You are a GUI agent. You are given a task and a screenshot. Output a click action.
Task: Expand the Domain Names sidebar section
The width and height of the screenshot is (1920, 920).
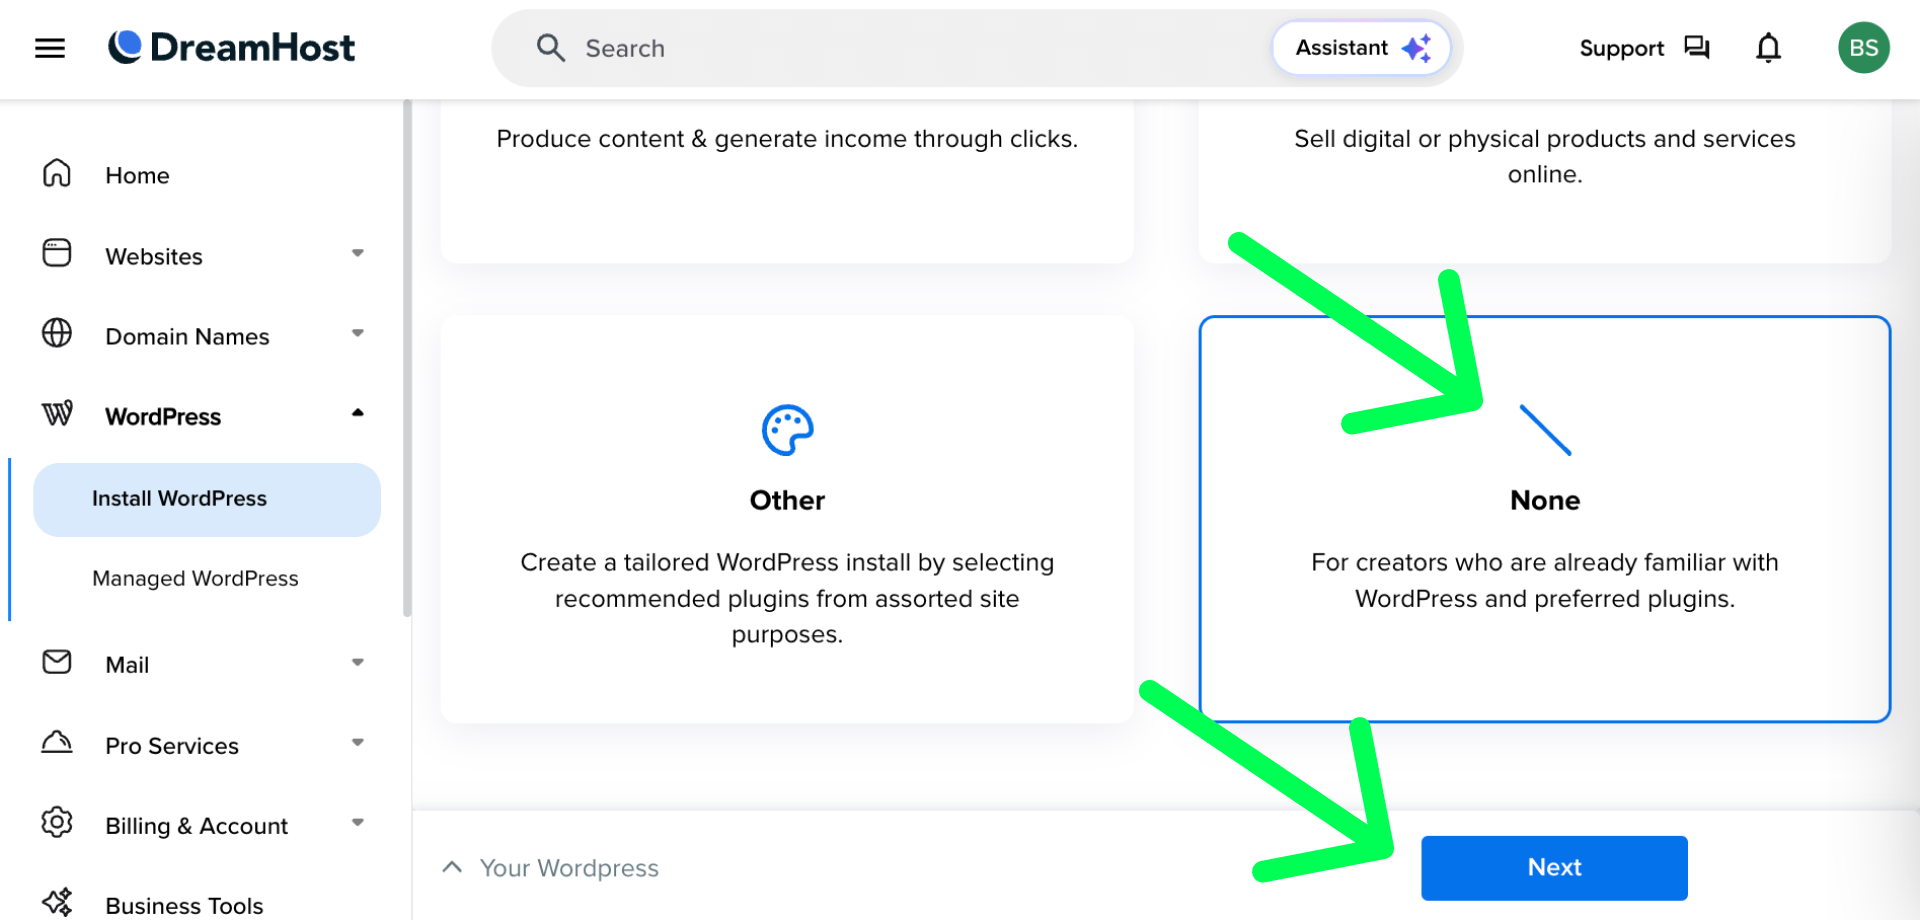[357, 335]
